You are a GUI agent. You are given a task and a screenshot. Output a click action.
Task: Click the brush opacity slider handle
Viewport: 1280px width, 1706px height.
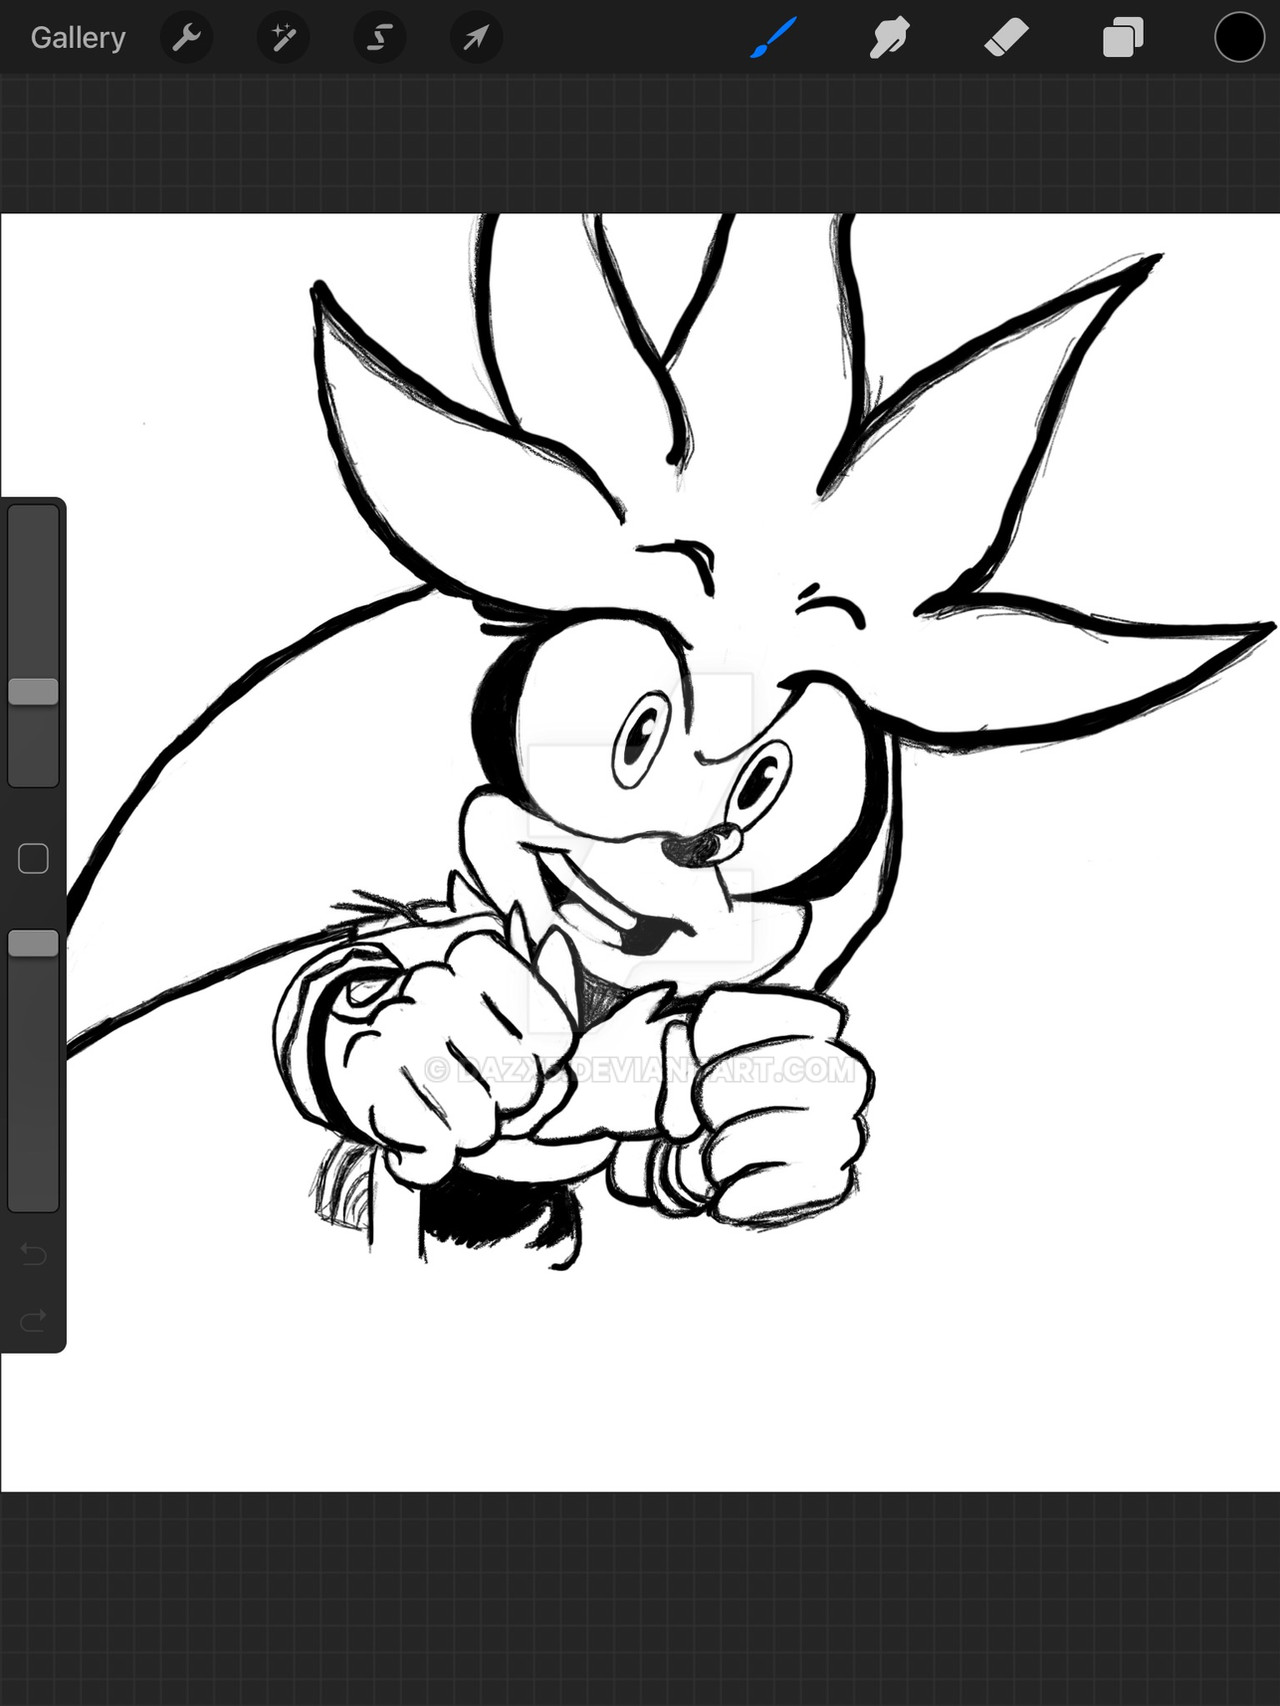coord(33,943)
